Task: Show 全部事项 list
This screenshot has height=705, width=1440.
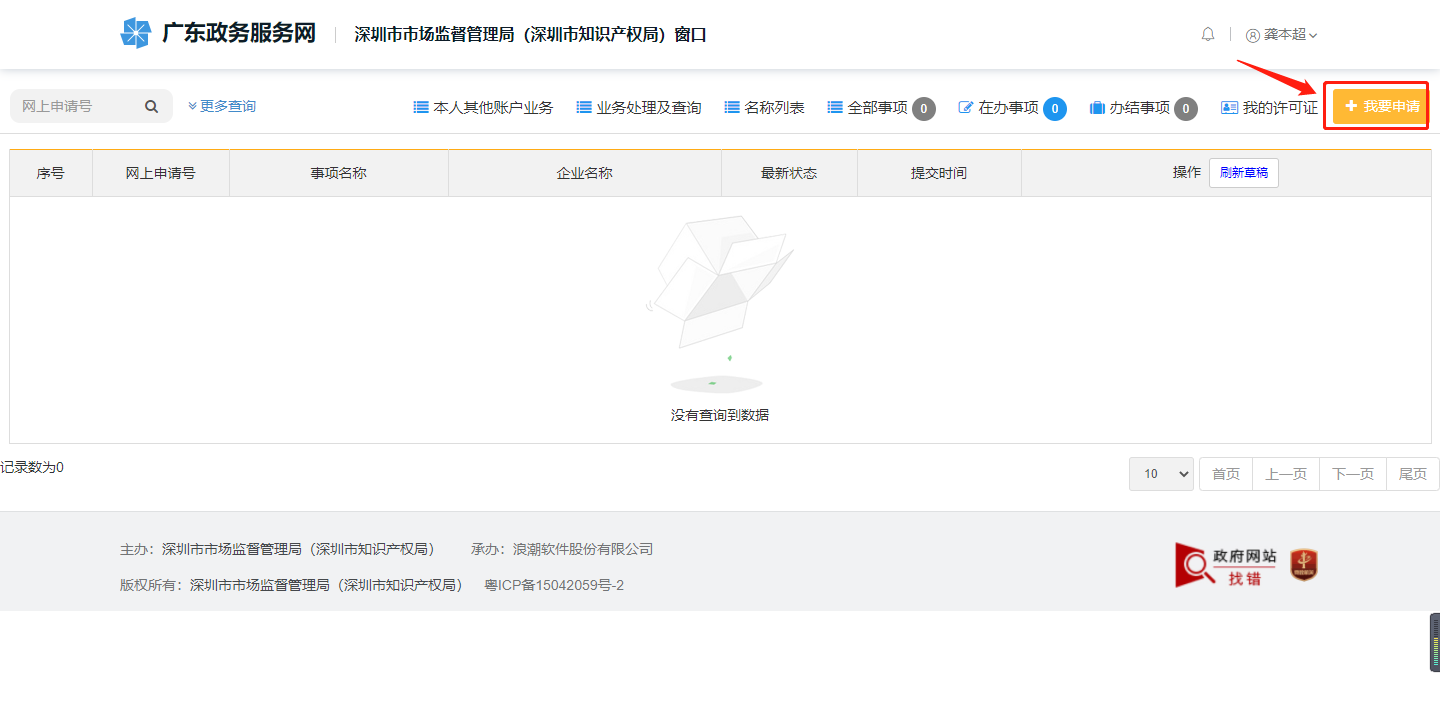Action: coord(868,108)
